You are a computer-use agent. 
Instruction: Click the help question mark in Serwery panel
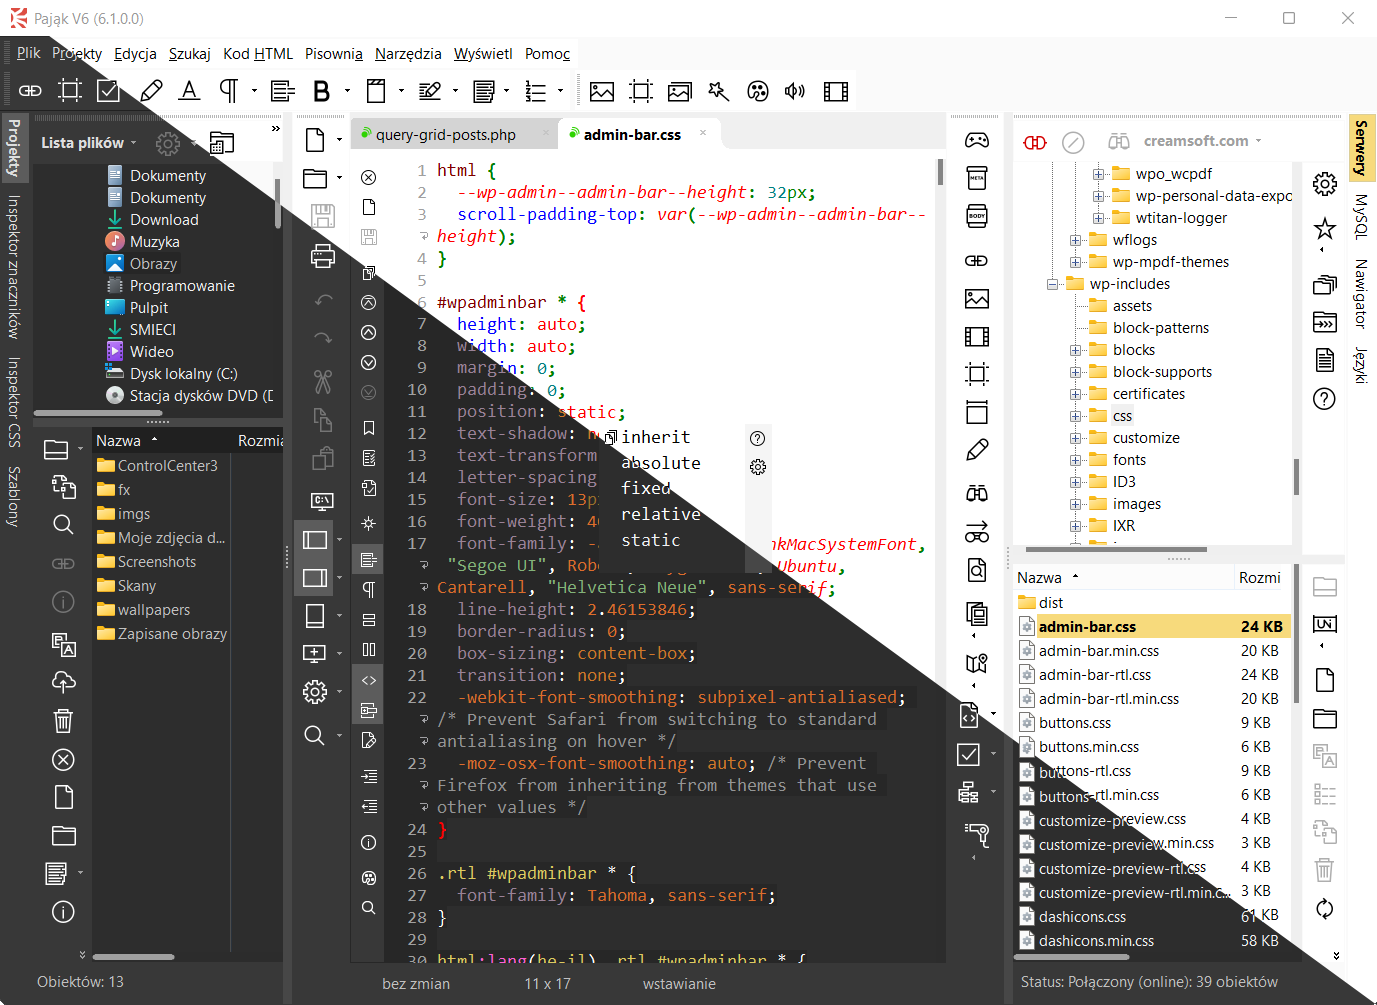[x=1324, y=399]
